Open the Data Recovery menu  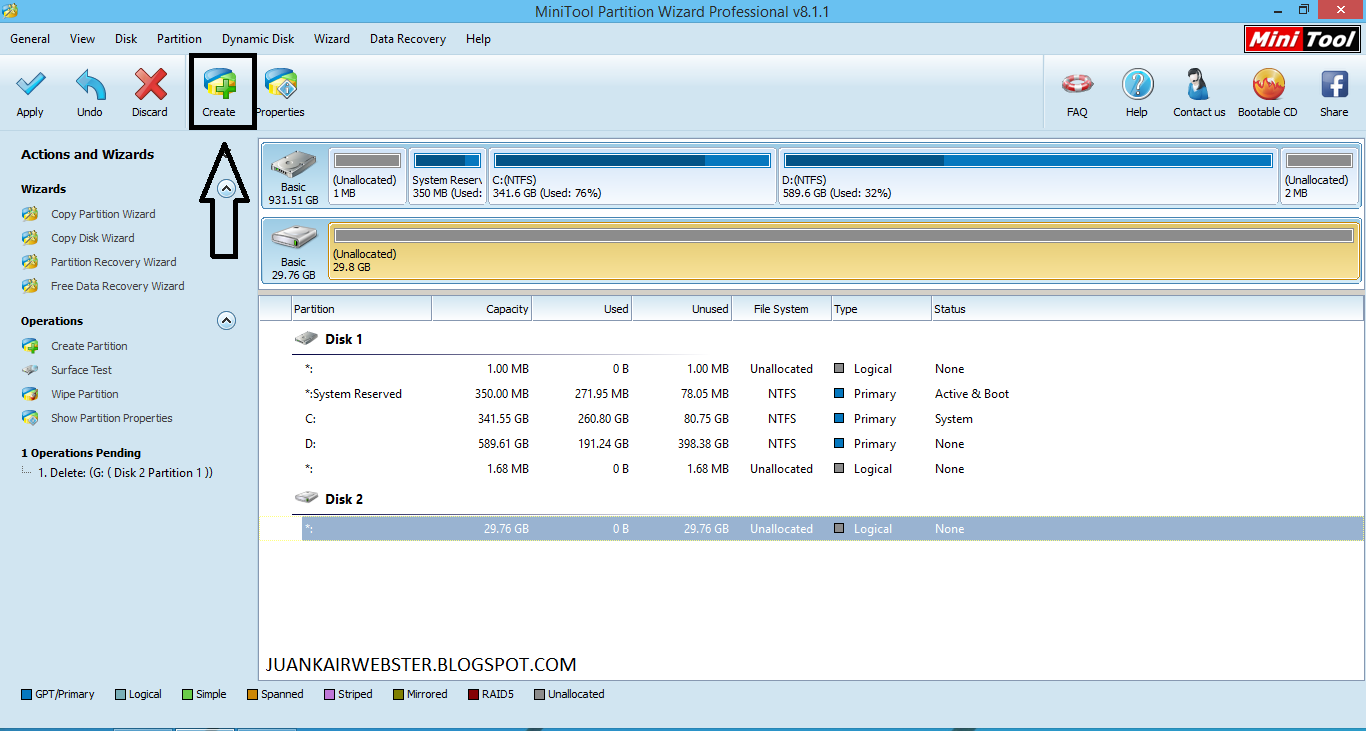click(408, 39)
